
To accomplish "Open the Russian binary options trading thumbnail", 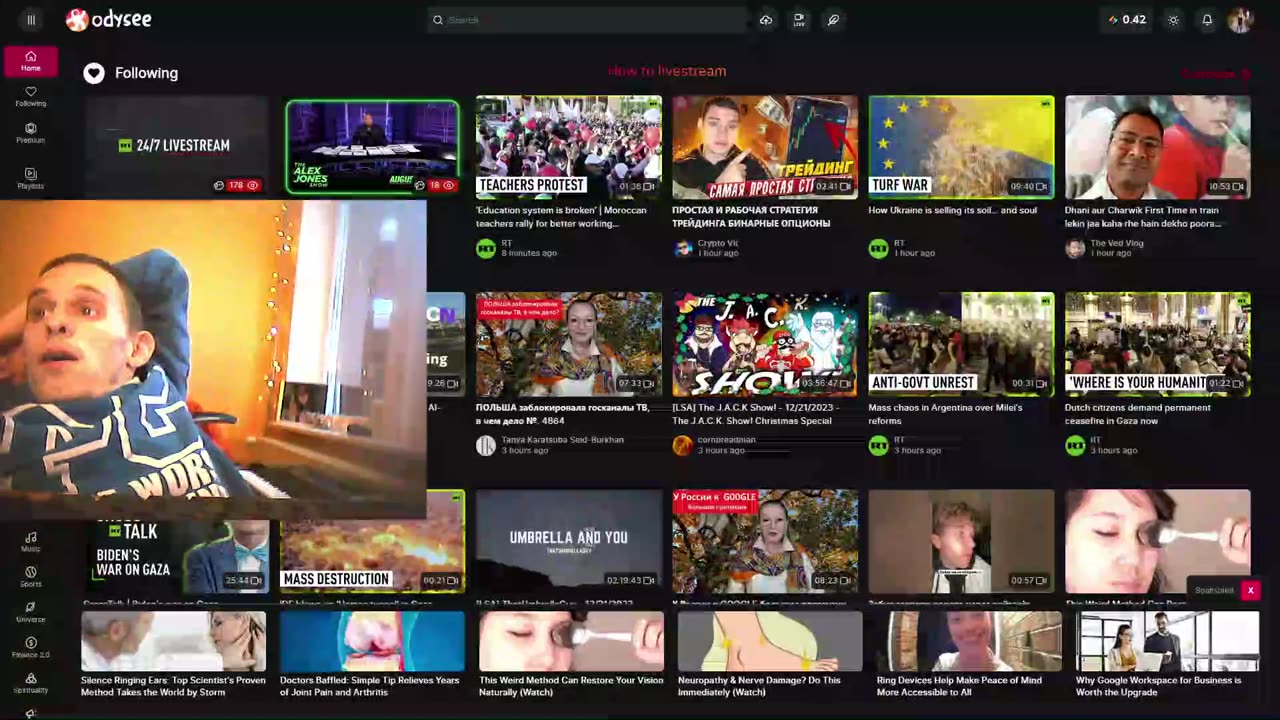I will (765, 147).
